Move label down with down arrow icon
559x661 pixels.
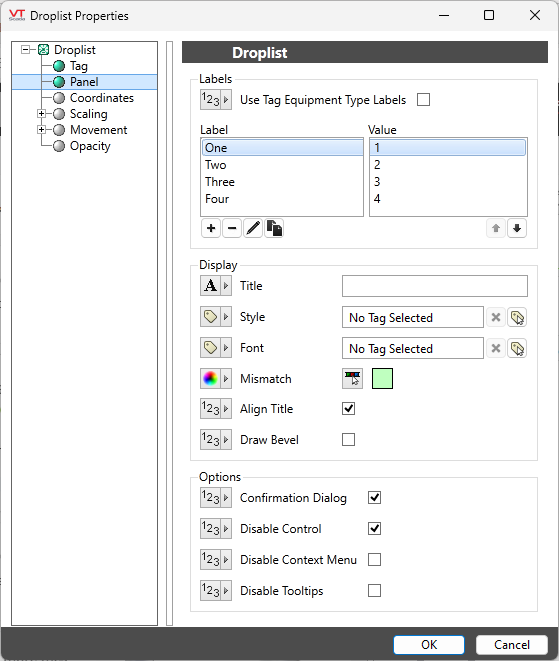tap(517, 228)
